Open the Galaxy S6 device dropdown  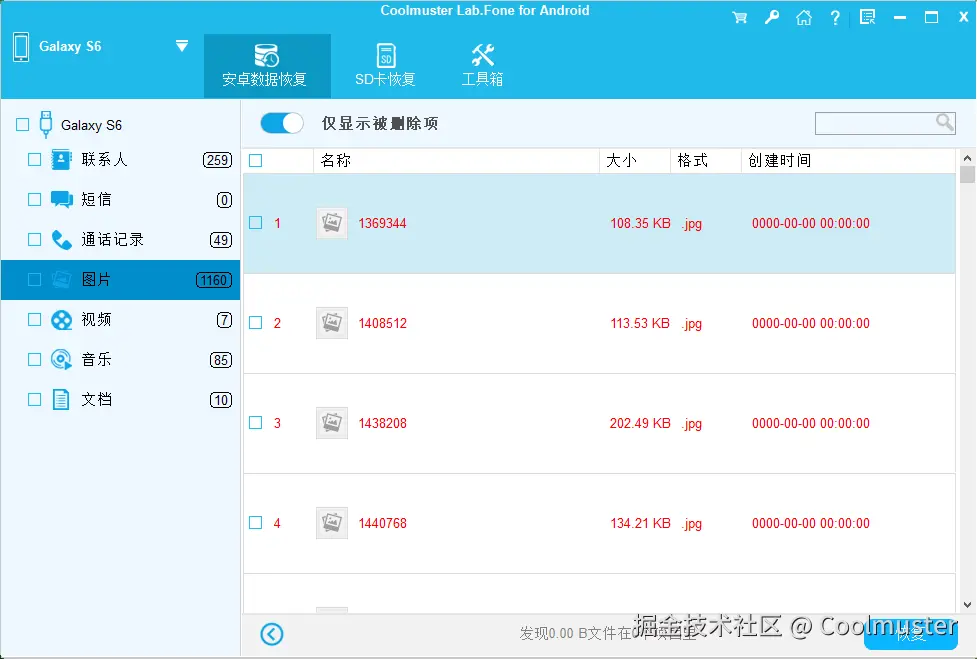coord(181,45)
